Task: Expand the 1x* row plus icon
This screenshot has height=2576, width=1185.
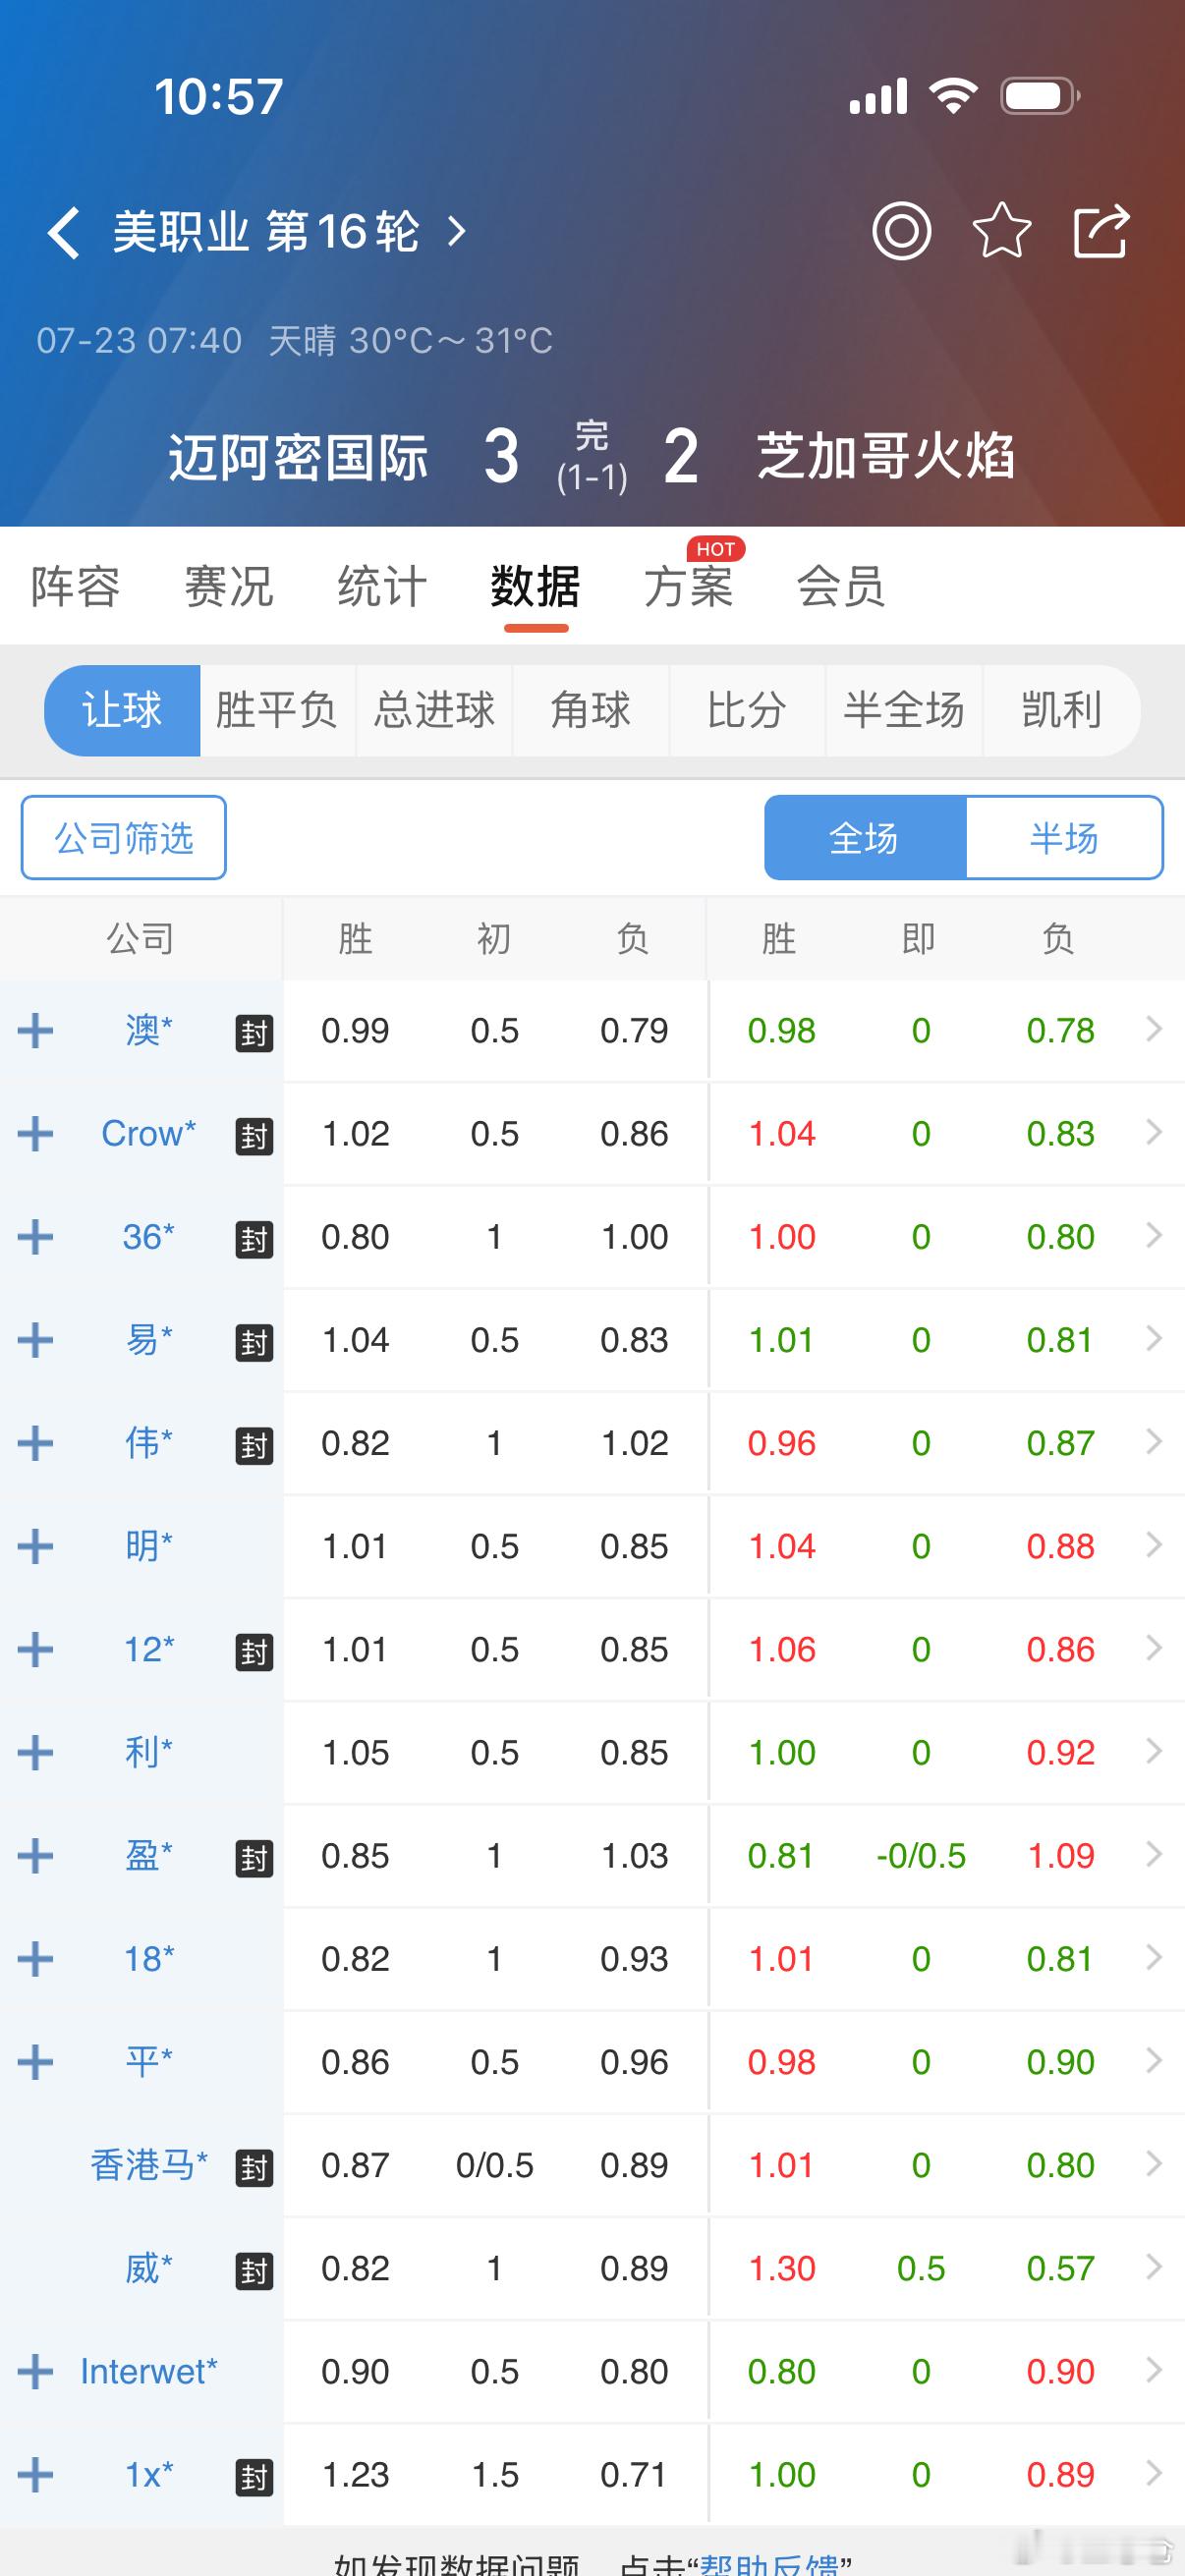Action: click(35, 2475)
